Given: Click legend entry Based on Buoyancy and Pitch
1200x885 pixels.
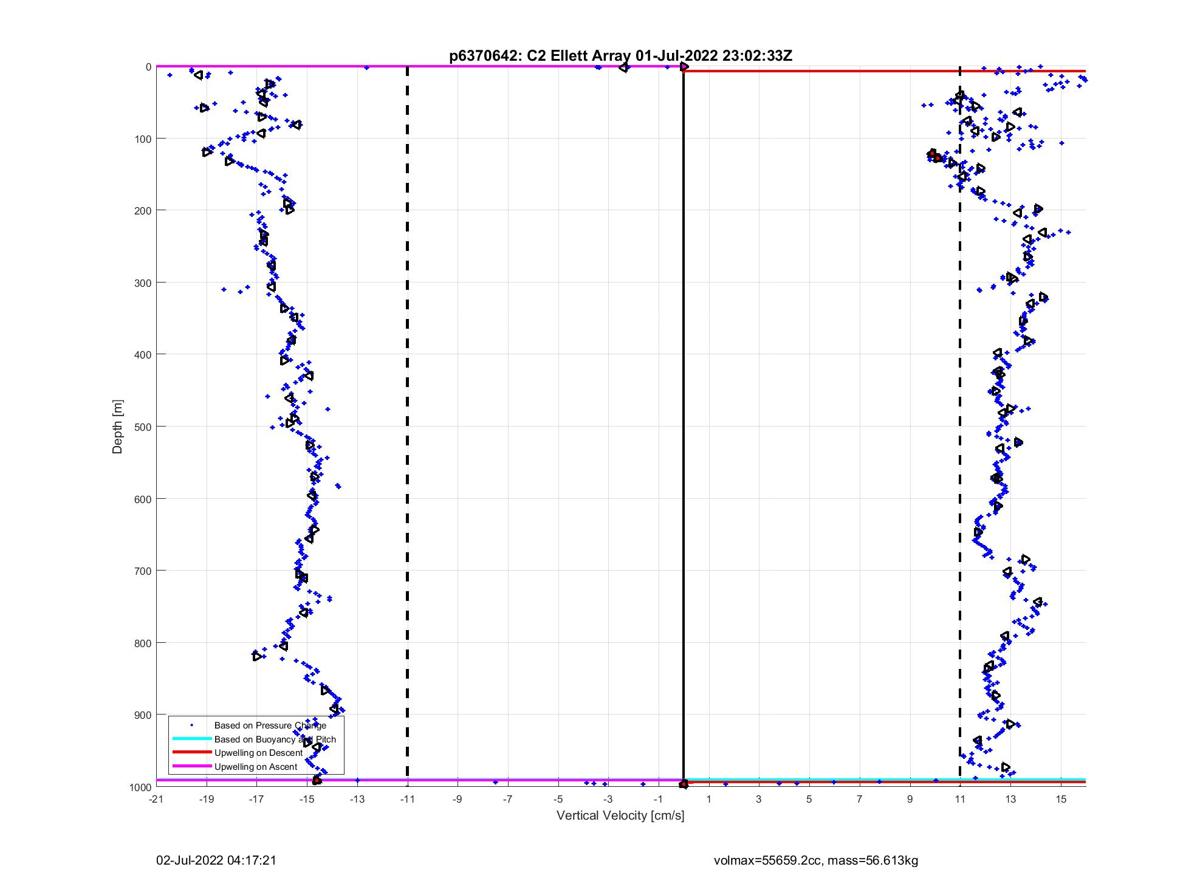Looking at the screenshot, I should pos(275,739).
